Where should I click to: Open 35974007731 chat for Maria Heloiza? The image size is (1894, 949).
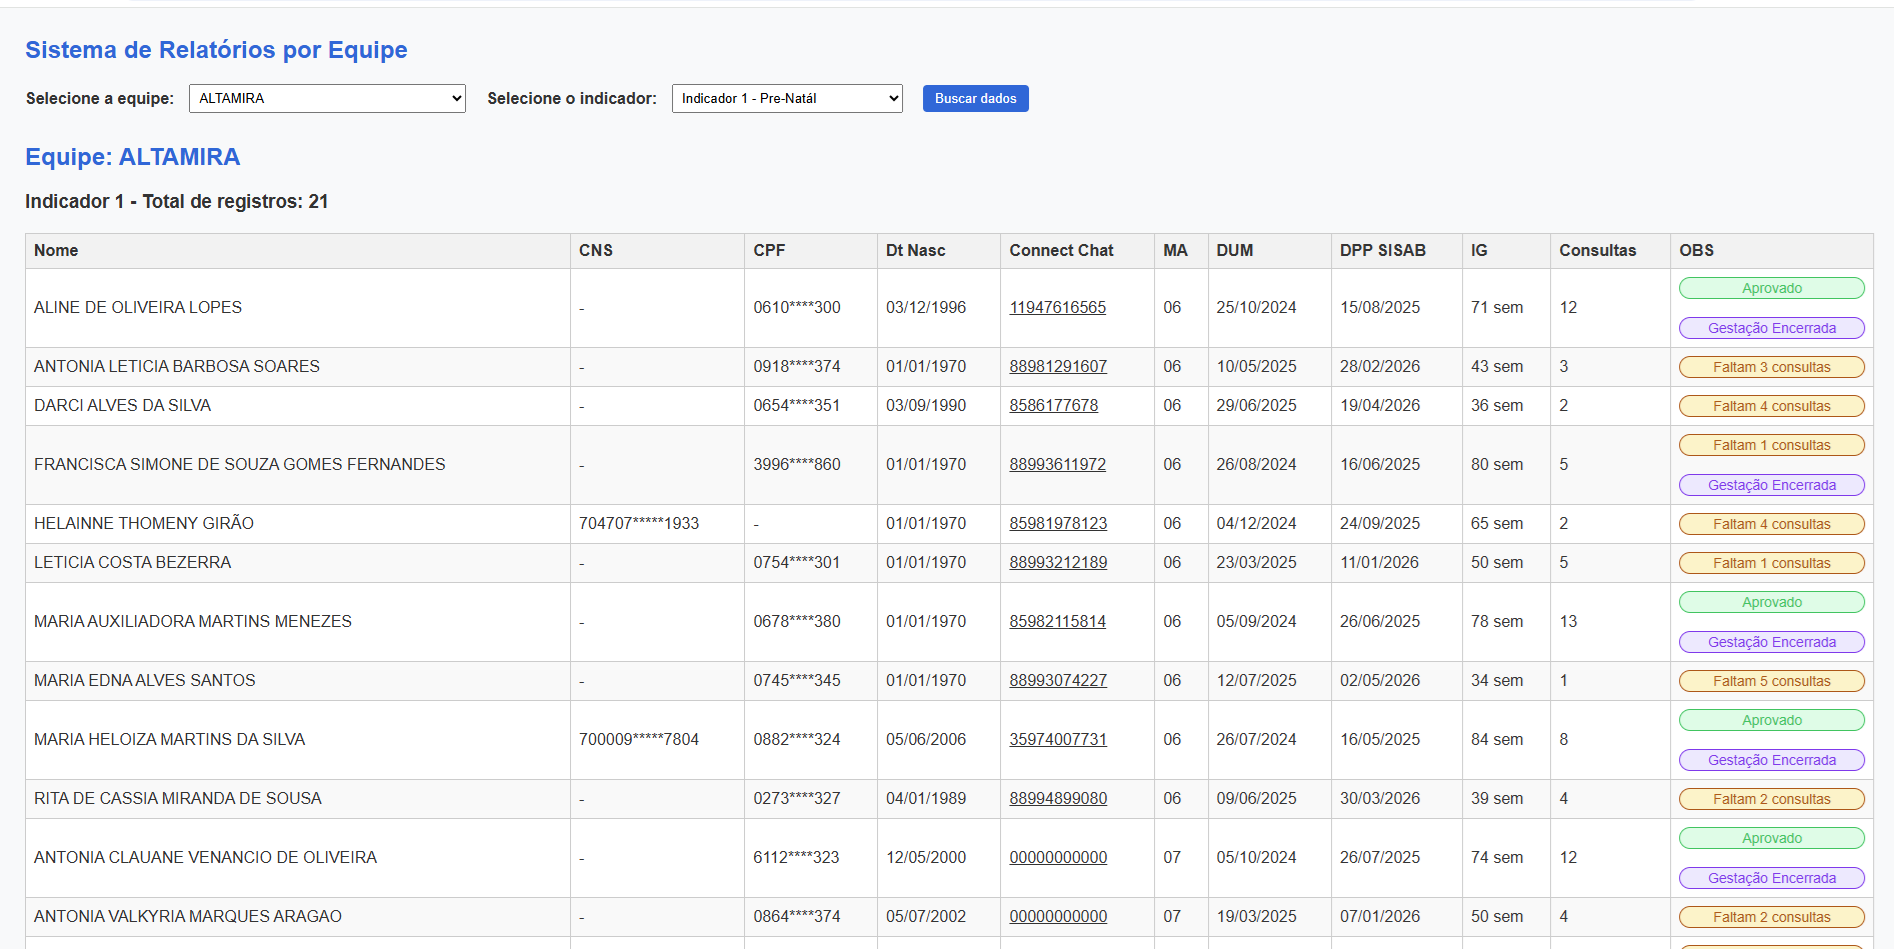coord(1057,739)
